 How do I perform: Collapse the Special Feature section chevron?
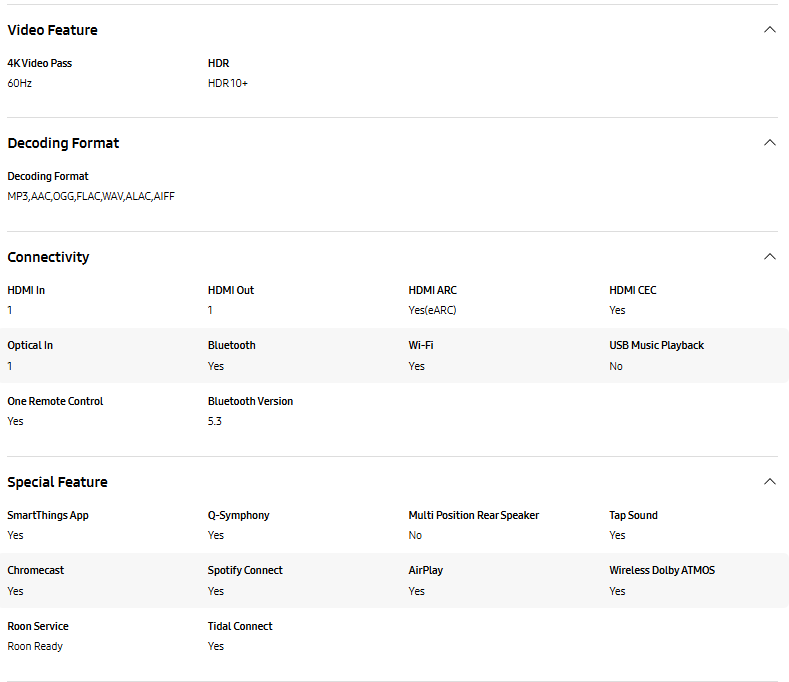click(769, 482)
